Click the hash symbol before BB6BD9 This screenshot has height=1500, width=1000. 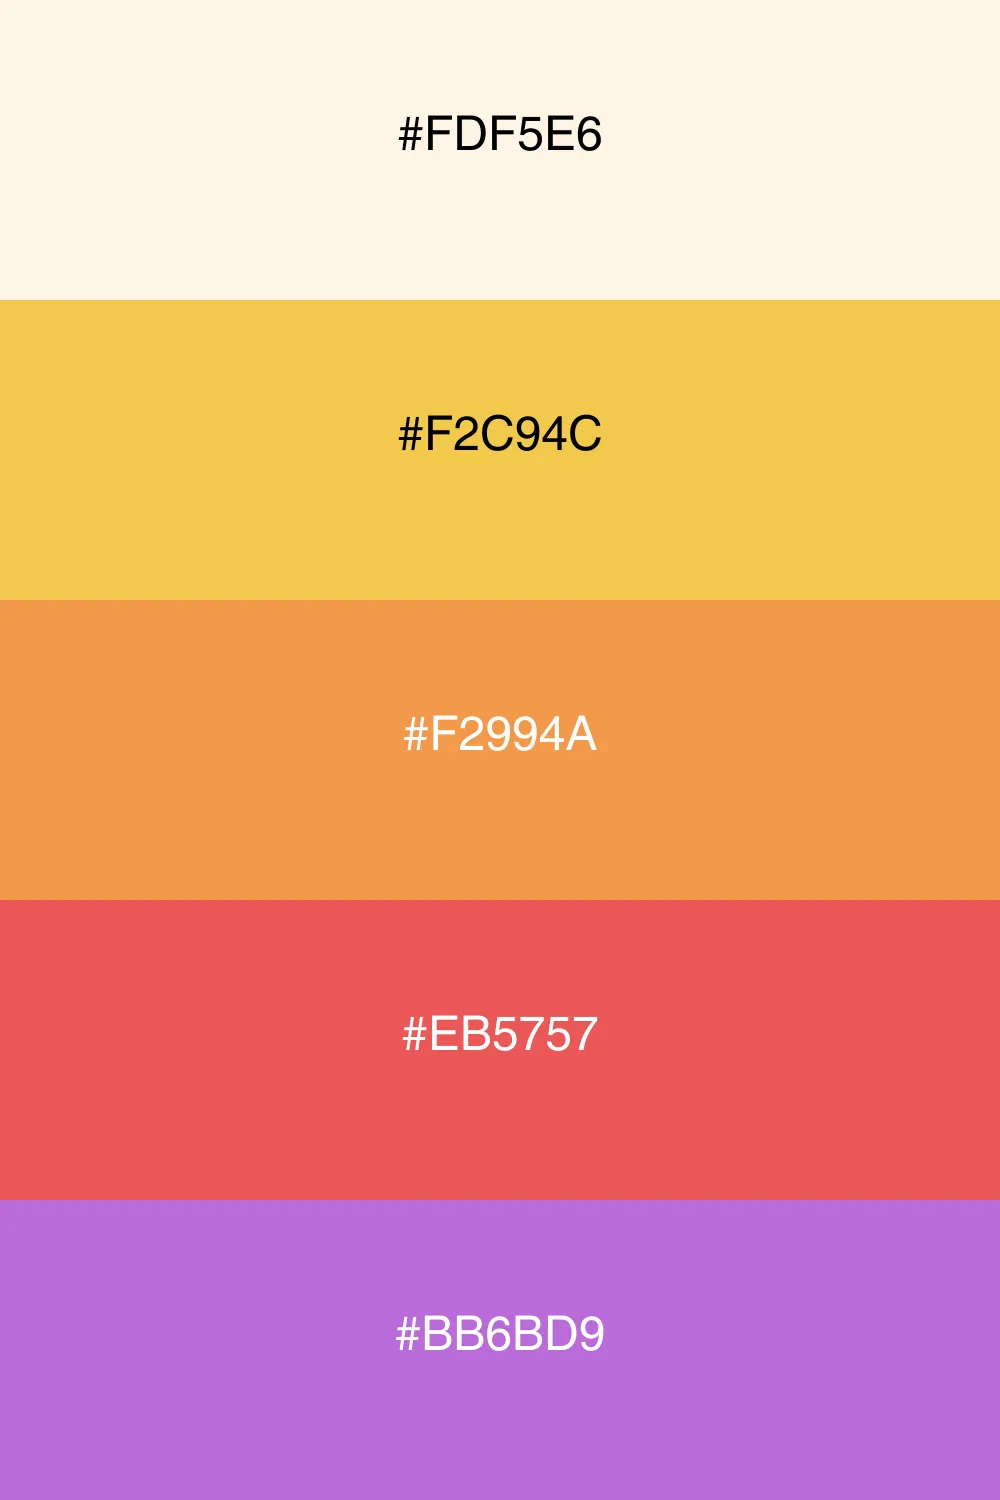pos(408,1334)
